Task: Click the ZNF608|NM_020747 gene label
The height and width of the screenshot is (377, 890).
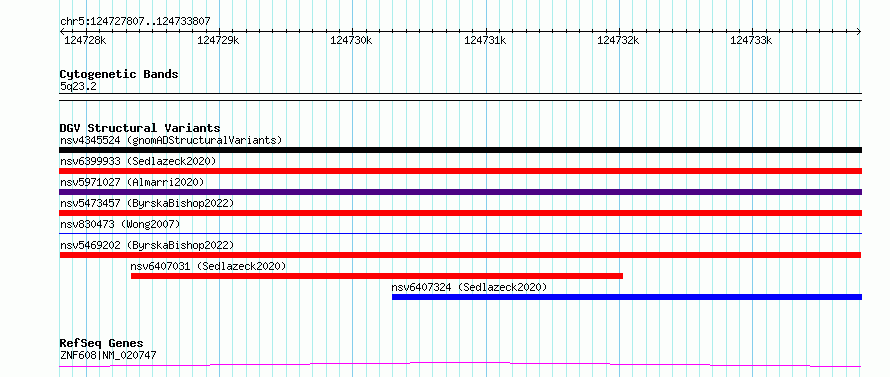Action: (x=108, y=356)
